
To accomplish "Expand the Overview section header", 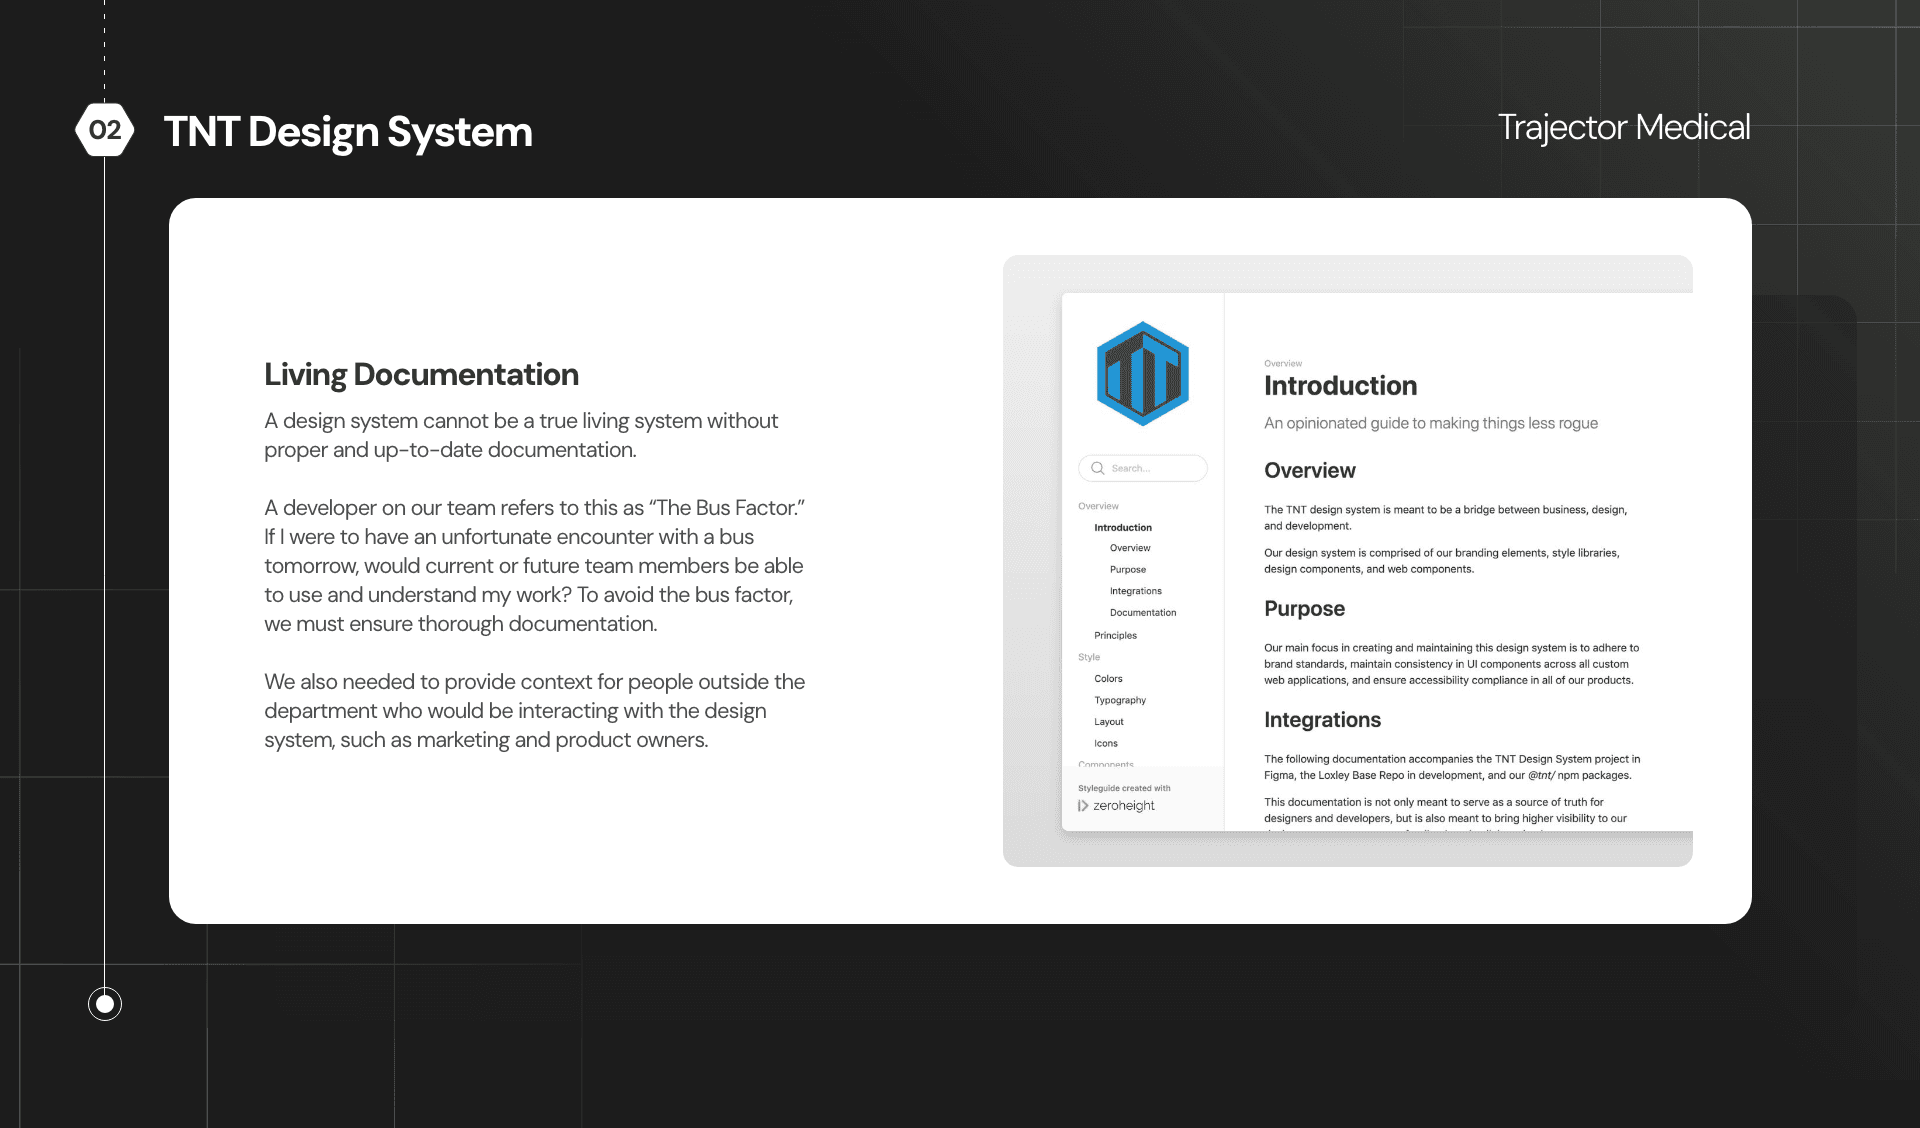I will pos(1098,506).
